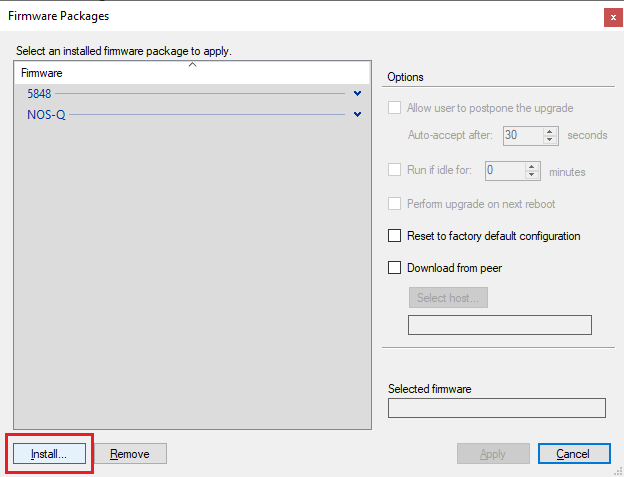Image resolution: width=624 pixels, height=477 pixels.
Task: Expand the NOS-Q firmware group chevron
Action: point(357,114)
